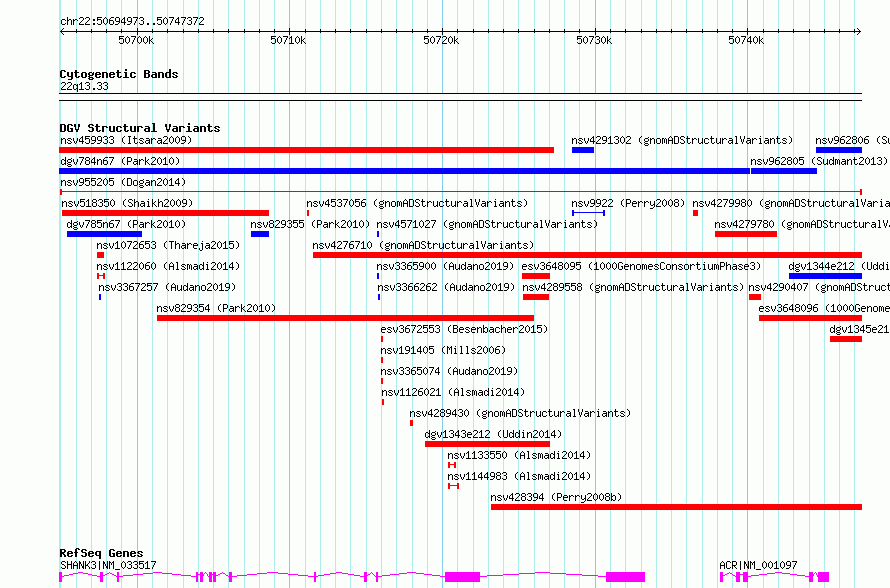The image size is (890, 588).
Task: Click the nsv459933 (Itsara2009) variant label
Action: click(126, 140)
